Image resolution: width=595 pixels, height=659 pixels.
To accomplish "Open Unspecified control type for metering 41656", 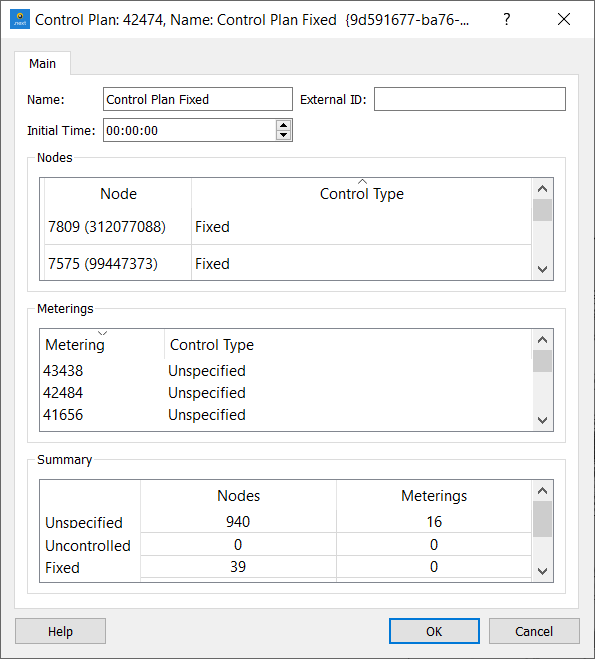I will pos(207,415).
